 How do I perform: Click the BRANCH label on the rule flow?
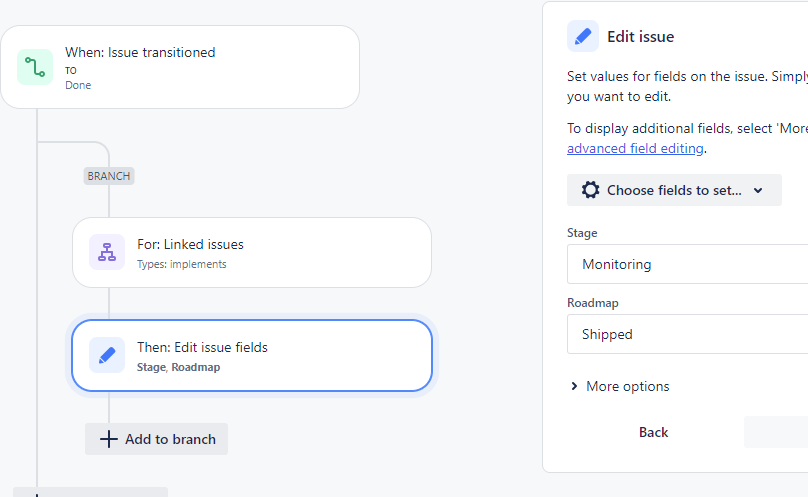tap(109, 176)
